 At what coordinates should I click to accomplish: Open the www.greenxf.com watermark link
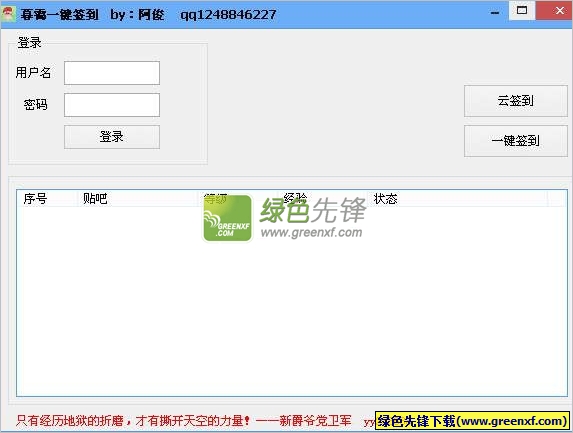311,232
